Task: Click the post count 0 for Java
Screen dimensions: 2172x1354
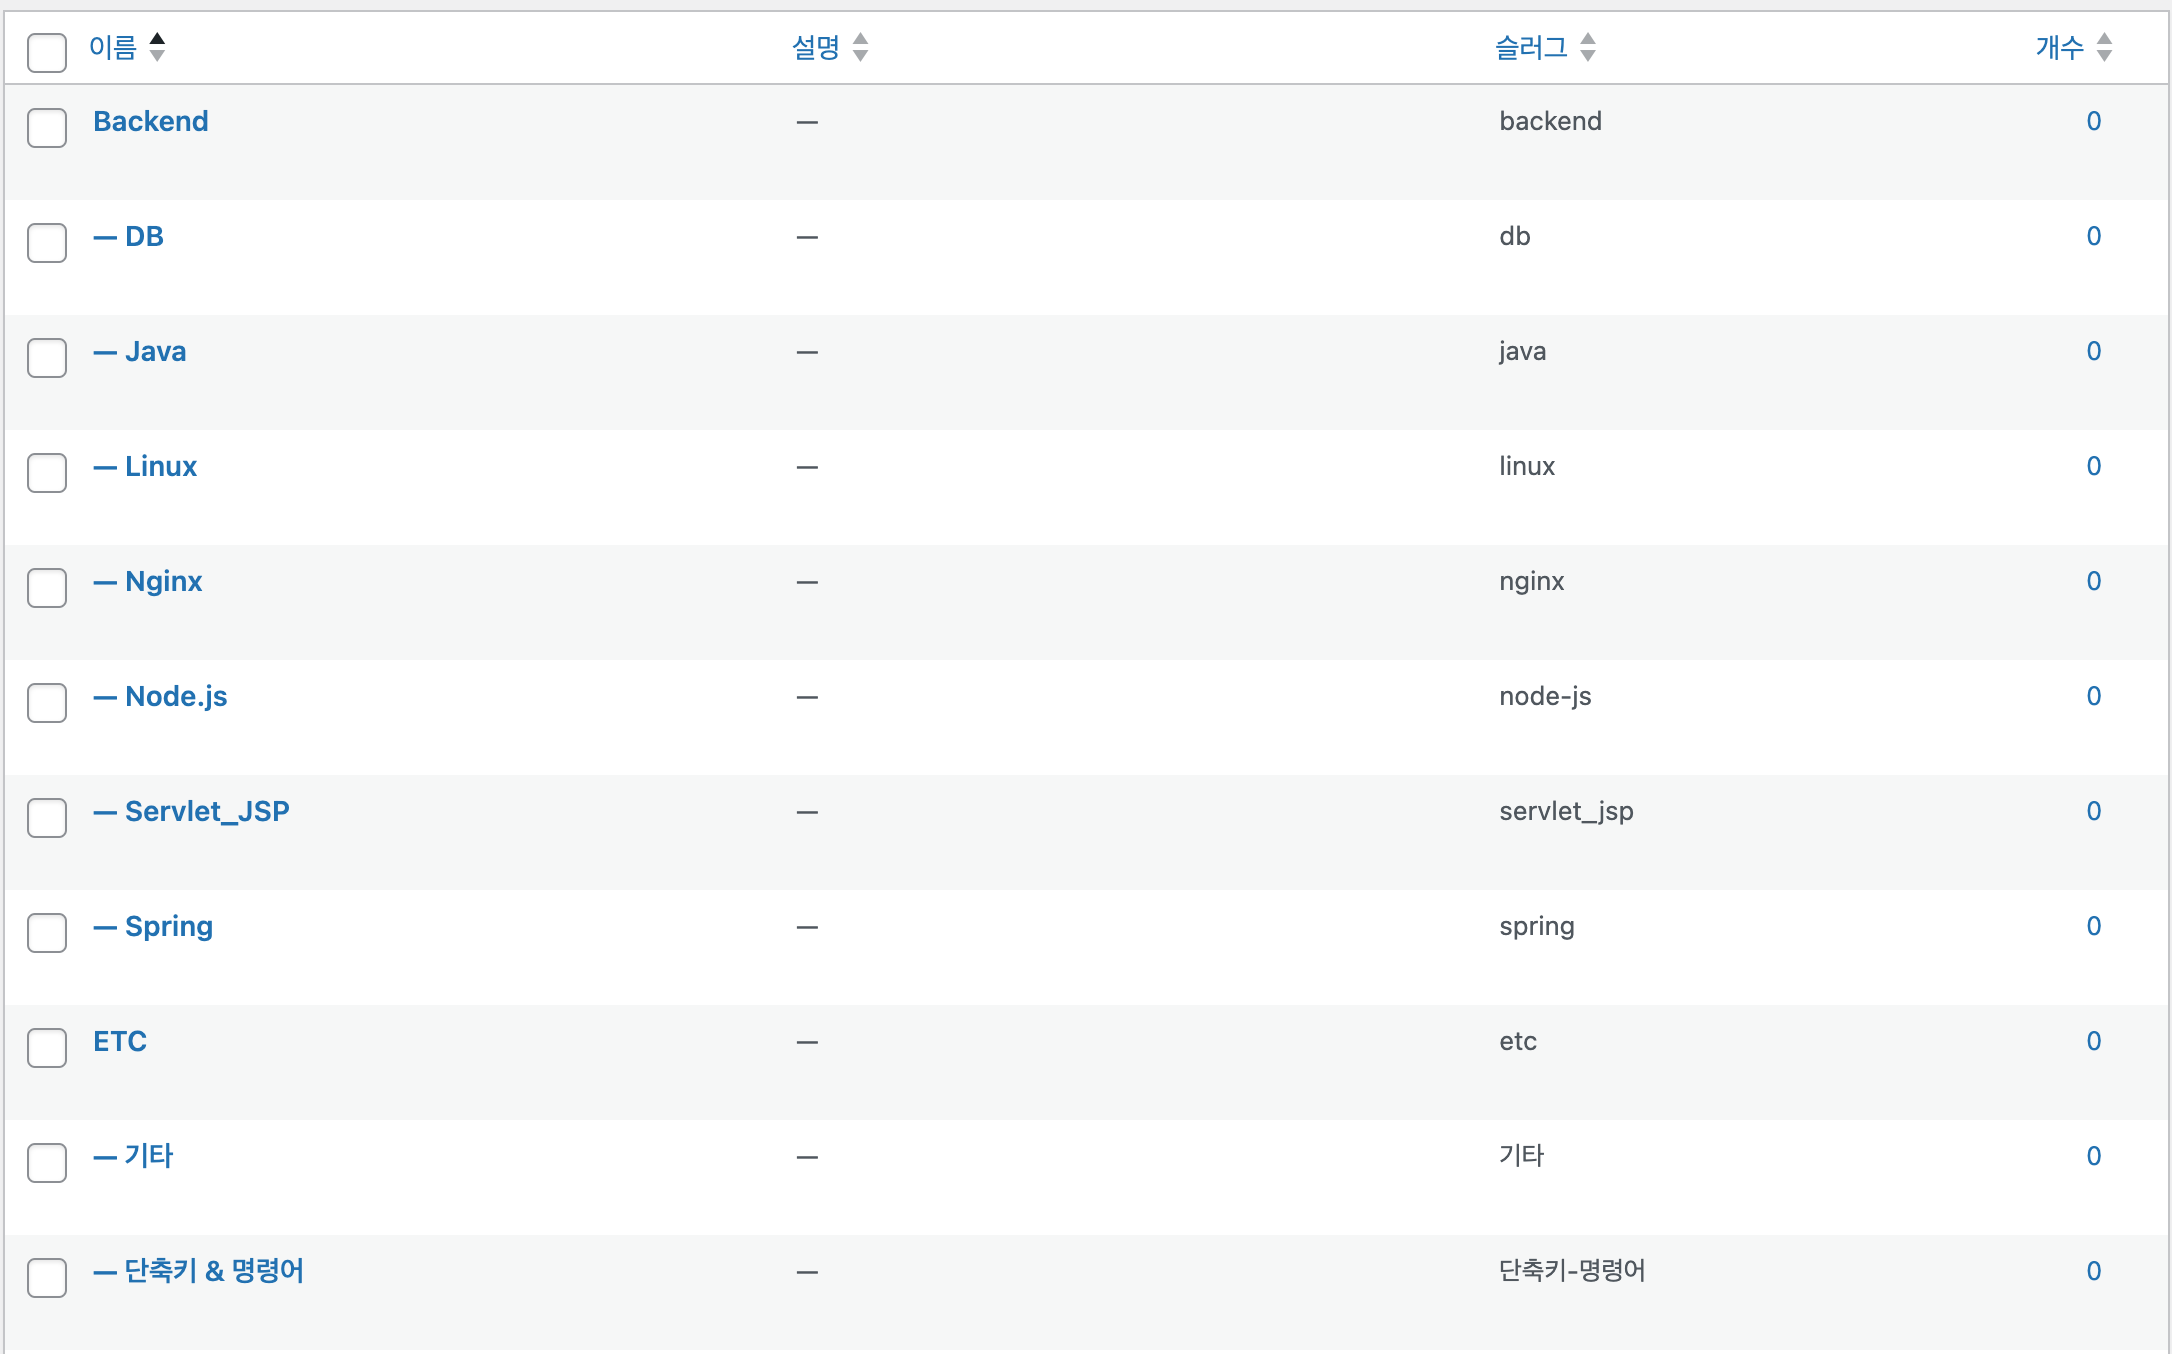Action: 2094,351
